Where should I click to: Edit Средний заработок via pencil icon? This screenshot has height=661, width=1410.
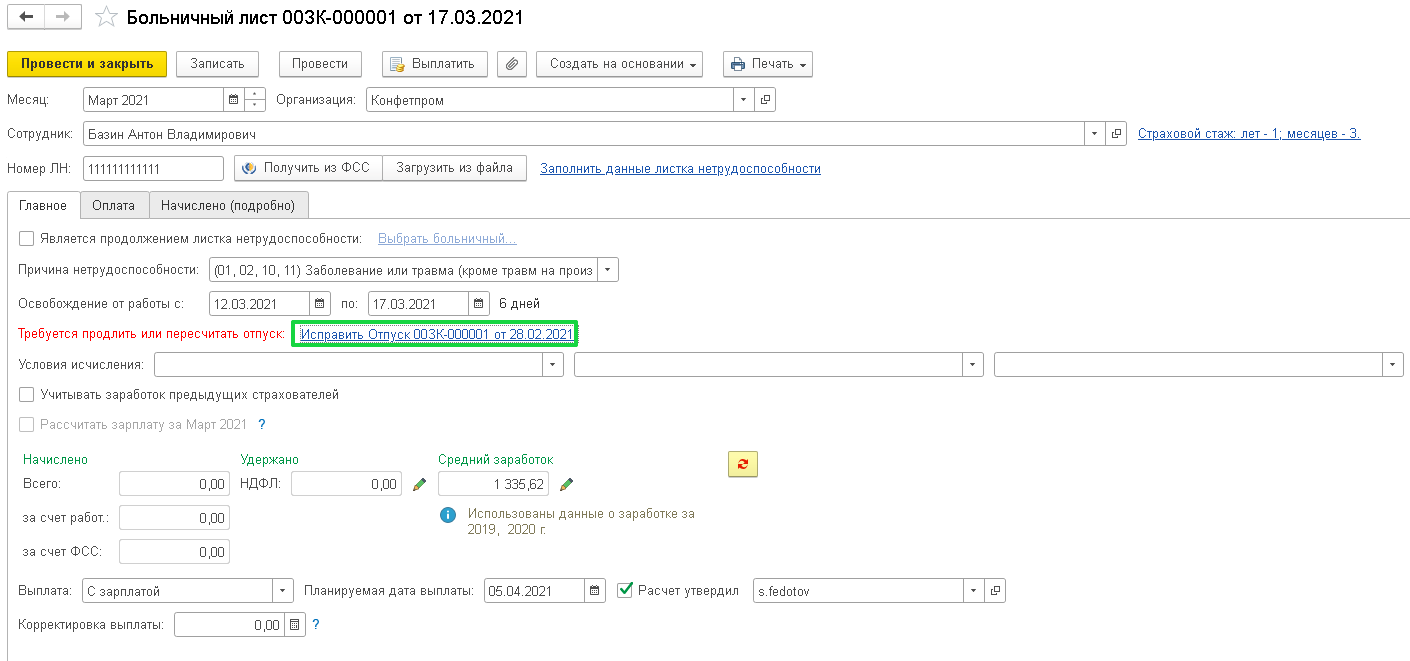pyautogui.click(x=566, y=484)
